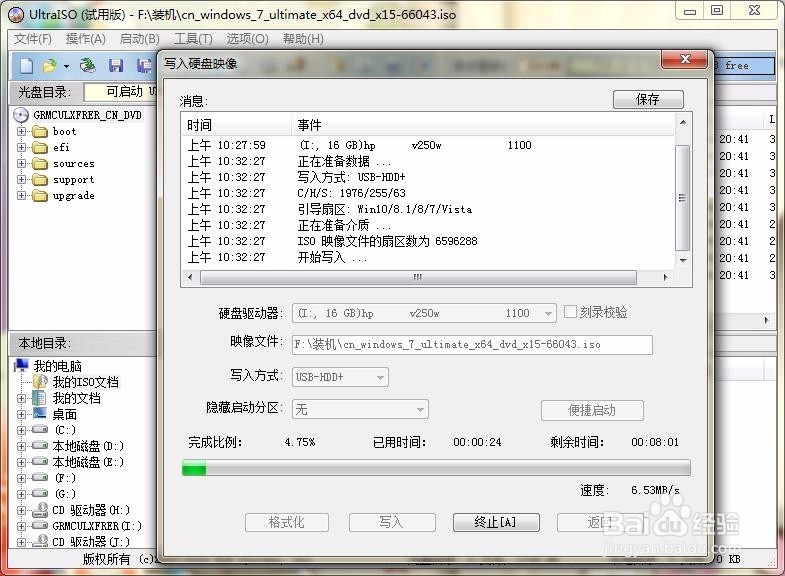Click the support folder icon
This screenshot has height=576, width=785.
[40, 180]
